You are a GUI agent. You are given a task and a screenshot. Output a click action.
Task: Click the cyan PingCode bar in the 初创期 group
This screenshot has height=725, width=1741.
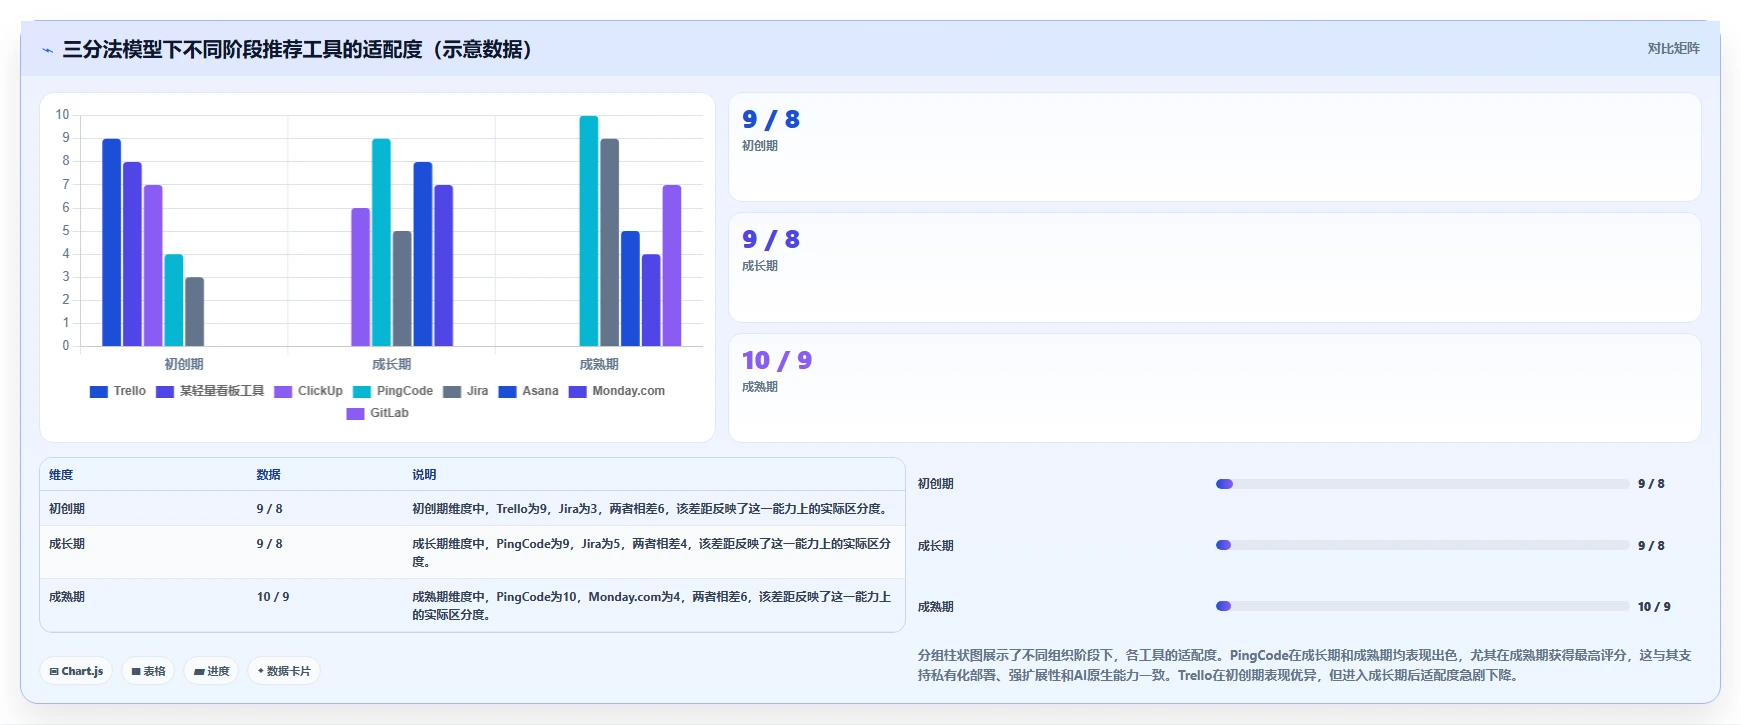(x=174, y=300)
